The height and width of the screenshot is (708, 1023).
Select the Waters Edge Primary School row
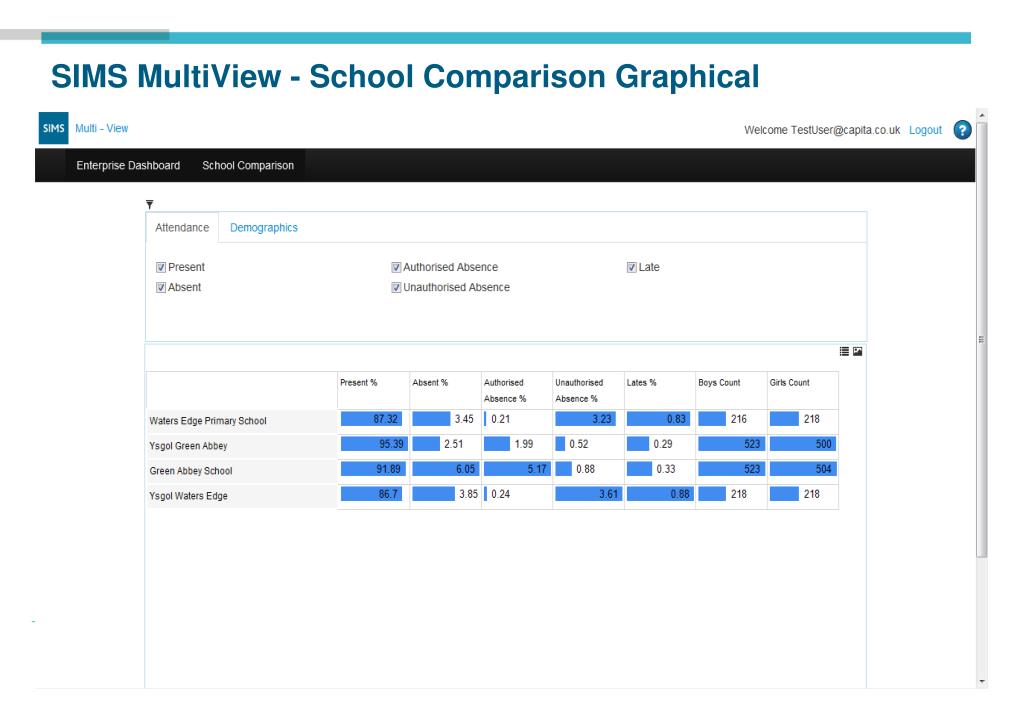[x=493, y=420]
